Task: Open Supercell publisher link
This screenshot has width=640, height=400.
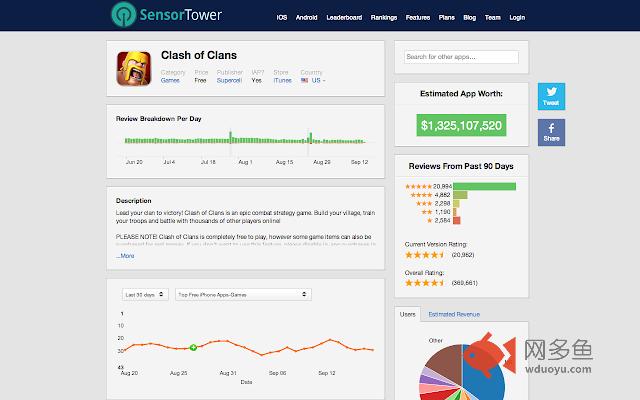Action: click(229, 80)
